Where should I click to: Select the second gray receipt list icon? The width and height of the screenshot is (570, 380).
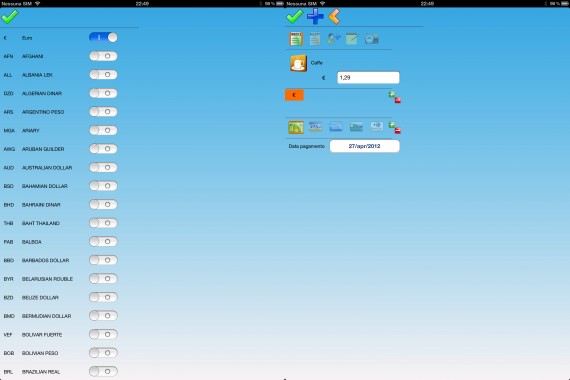pyautogui.click(x=315, y=39)
